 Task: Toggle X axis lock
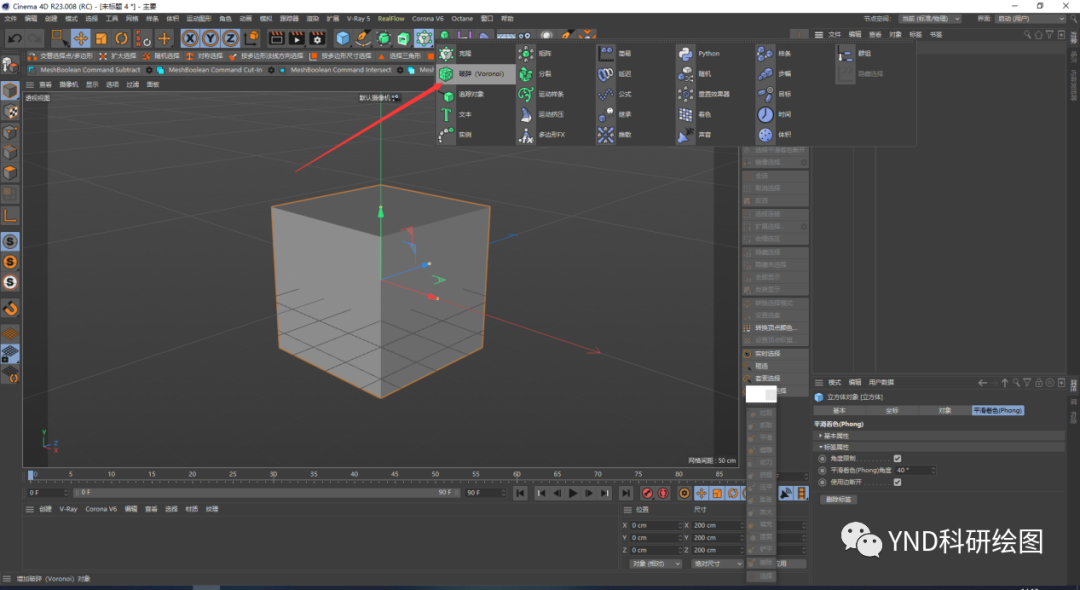tap(190, 39)
